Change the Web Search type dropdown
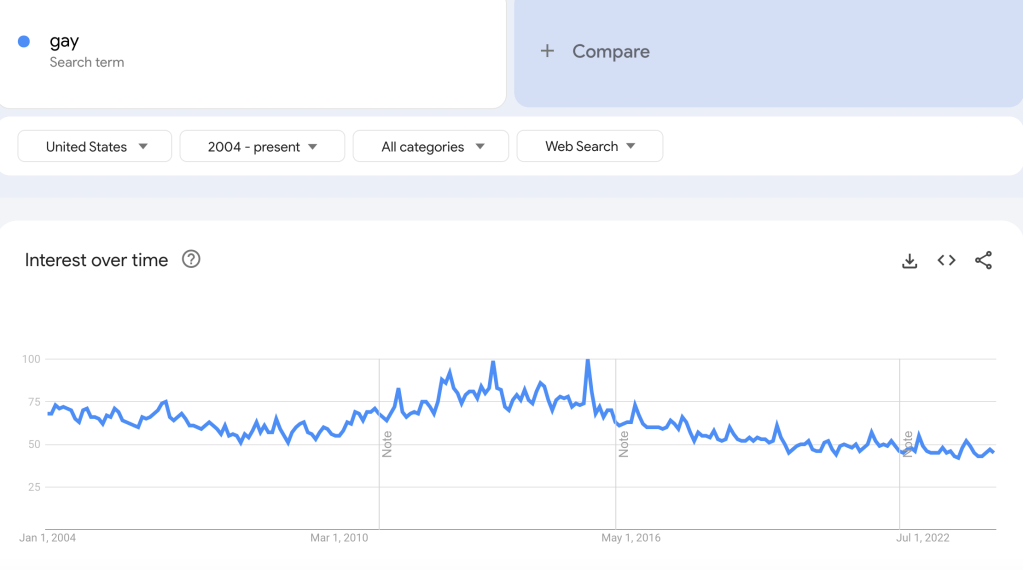 click(x=589, y=147)
